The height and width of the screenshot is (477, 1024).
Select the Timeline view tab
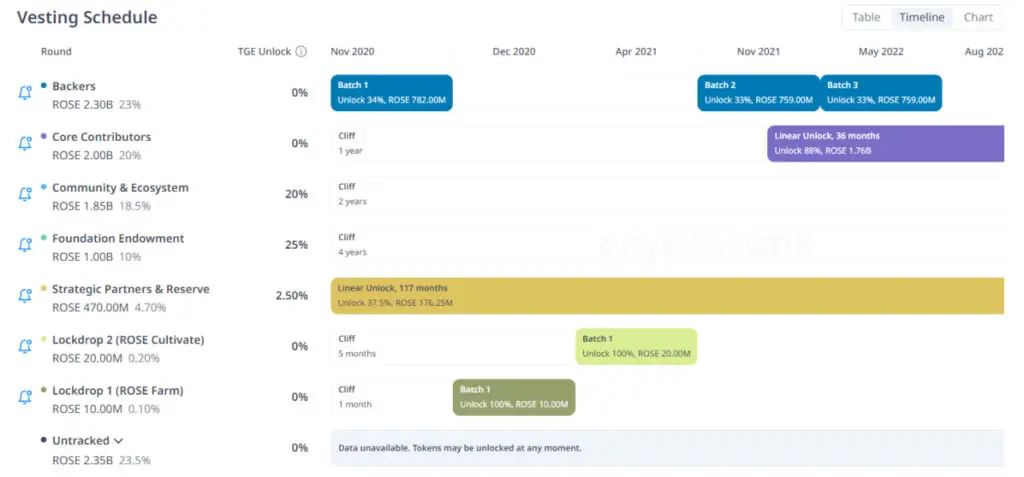[x=921, y=17]
